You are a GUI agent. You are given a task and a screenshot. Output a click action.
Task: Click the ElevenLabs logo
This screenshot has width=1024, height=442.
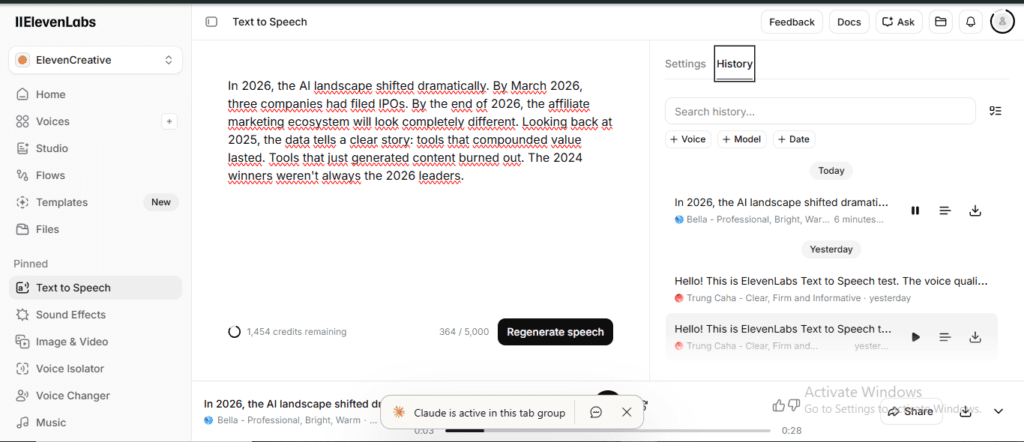click(x=56, y=22)
